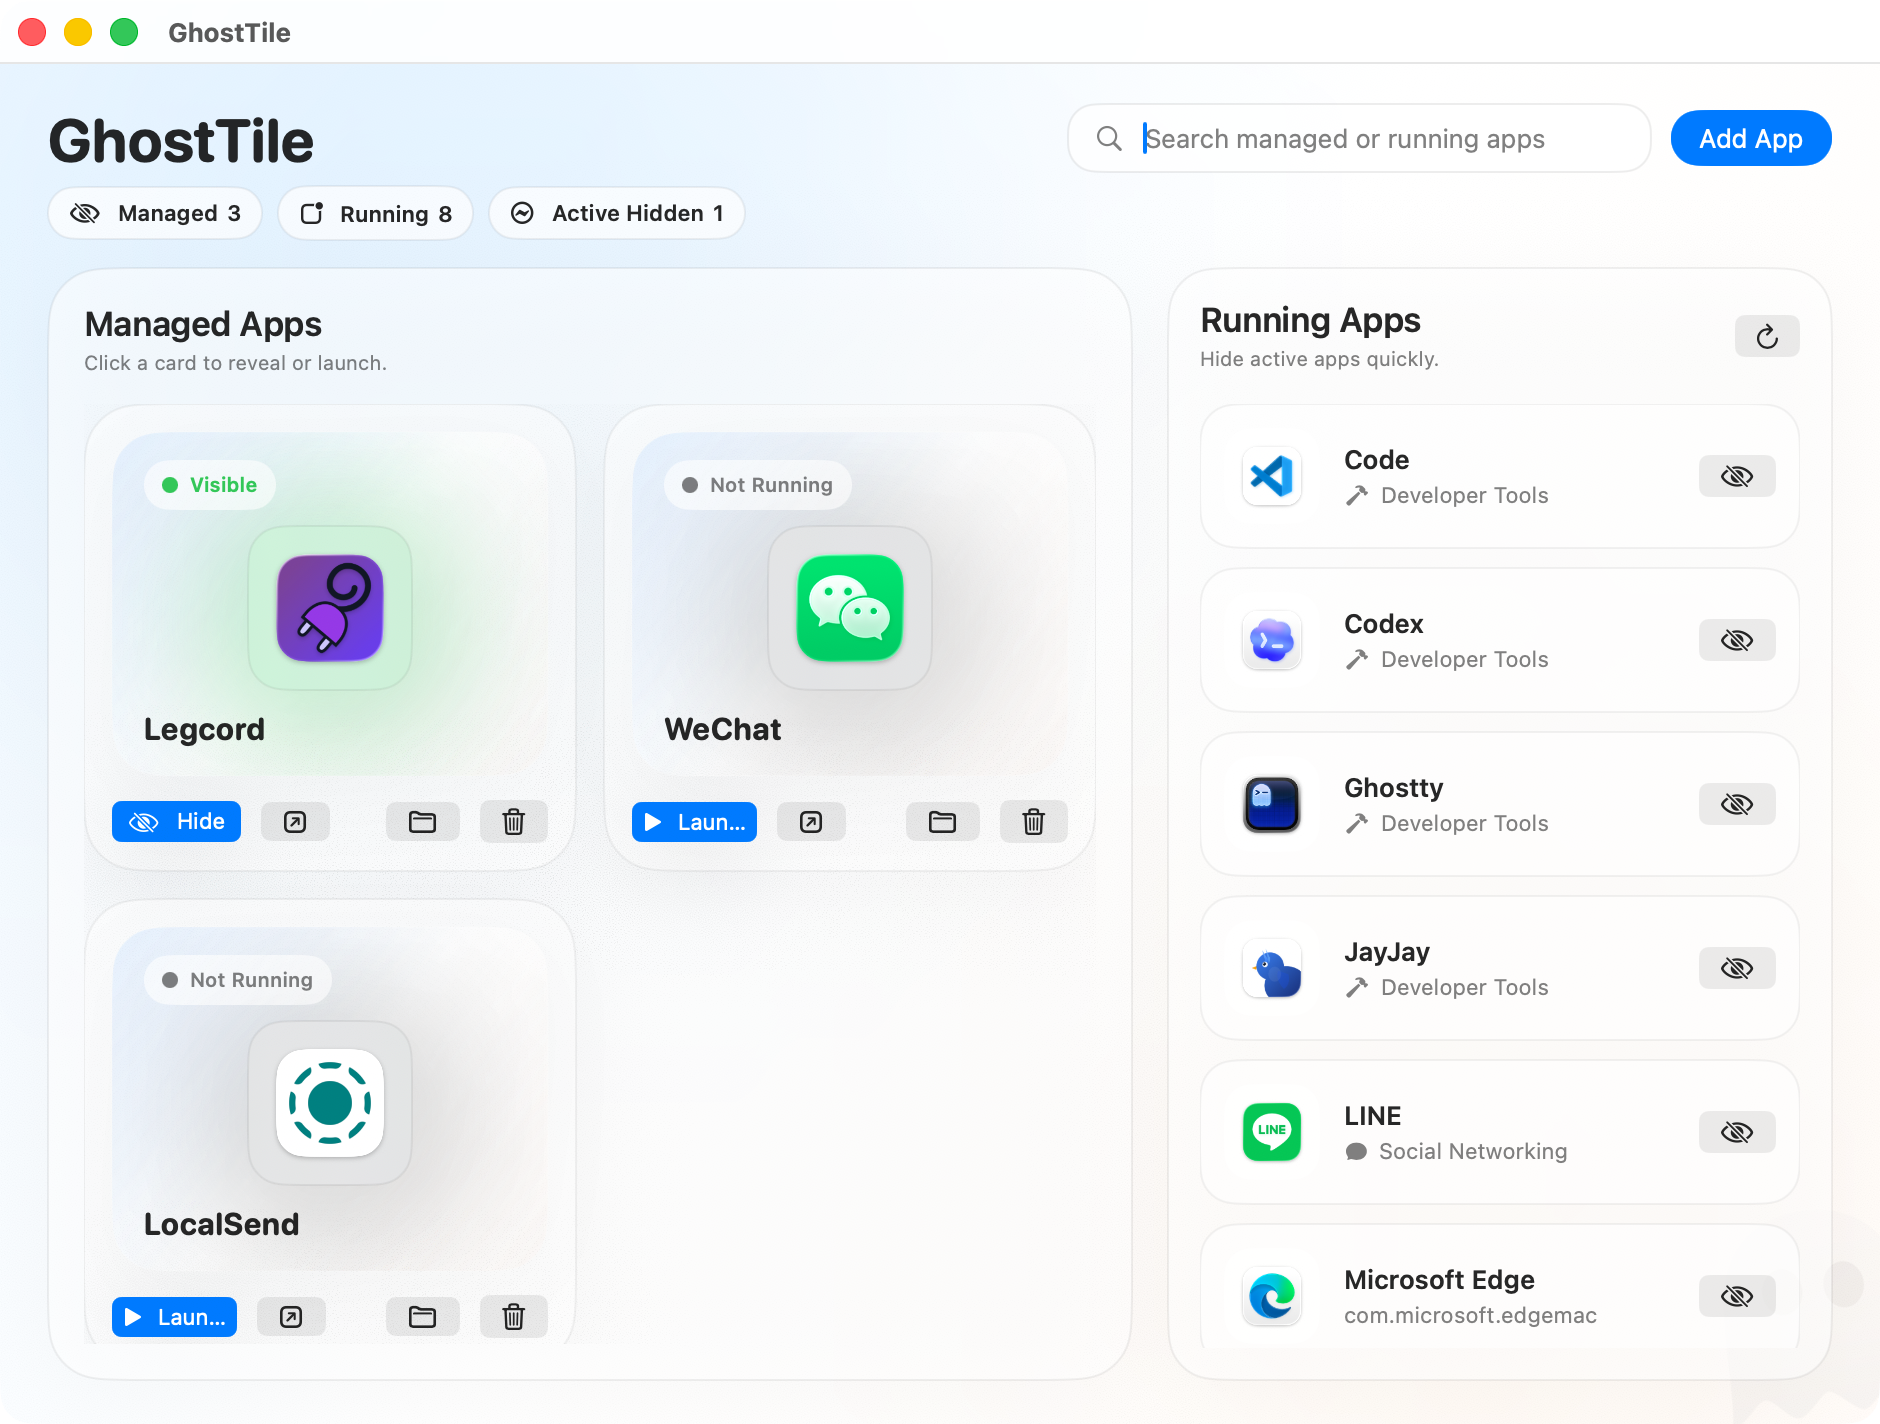Filter by Active Hidden apps

coord(616,213)
